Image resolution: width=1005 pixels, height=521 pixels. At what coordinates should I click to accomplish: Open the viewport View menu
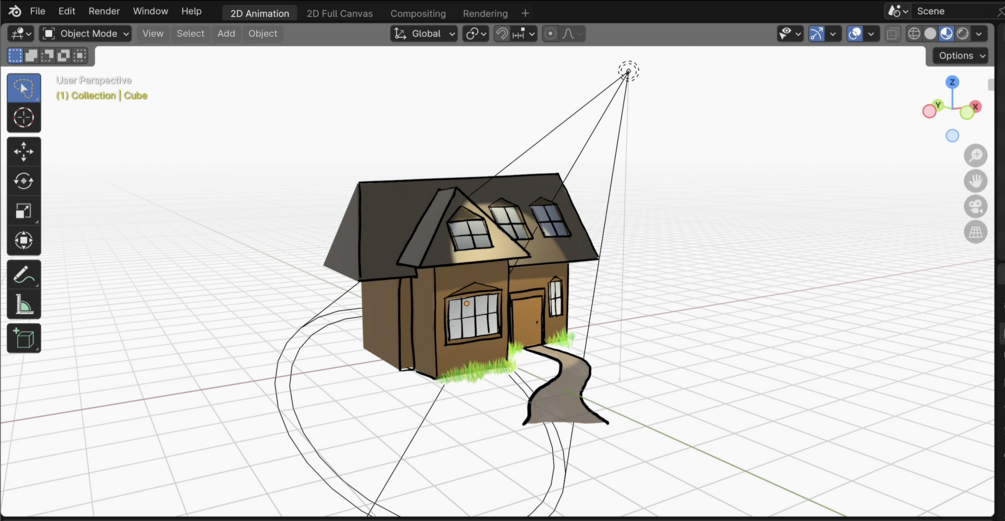[x=153, y=33]
